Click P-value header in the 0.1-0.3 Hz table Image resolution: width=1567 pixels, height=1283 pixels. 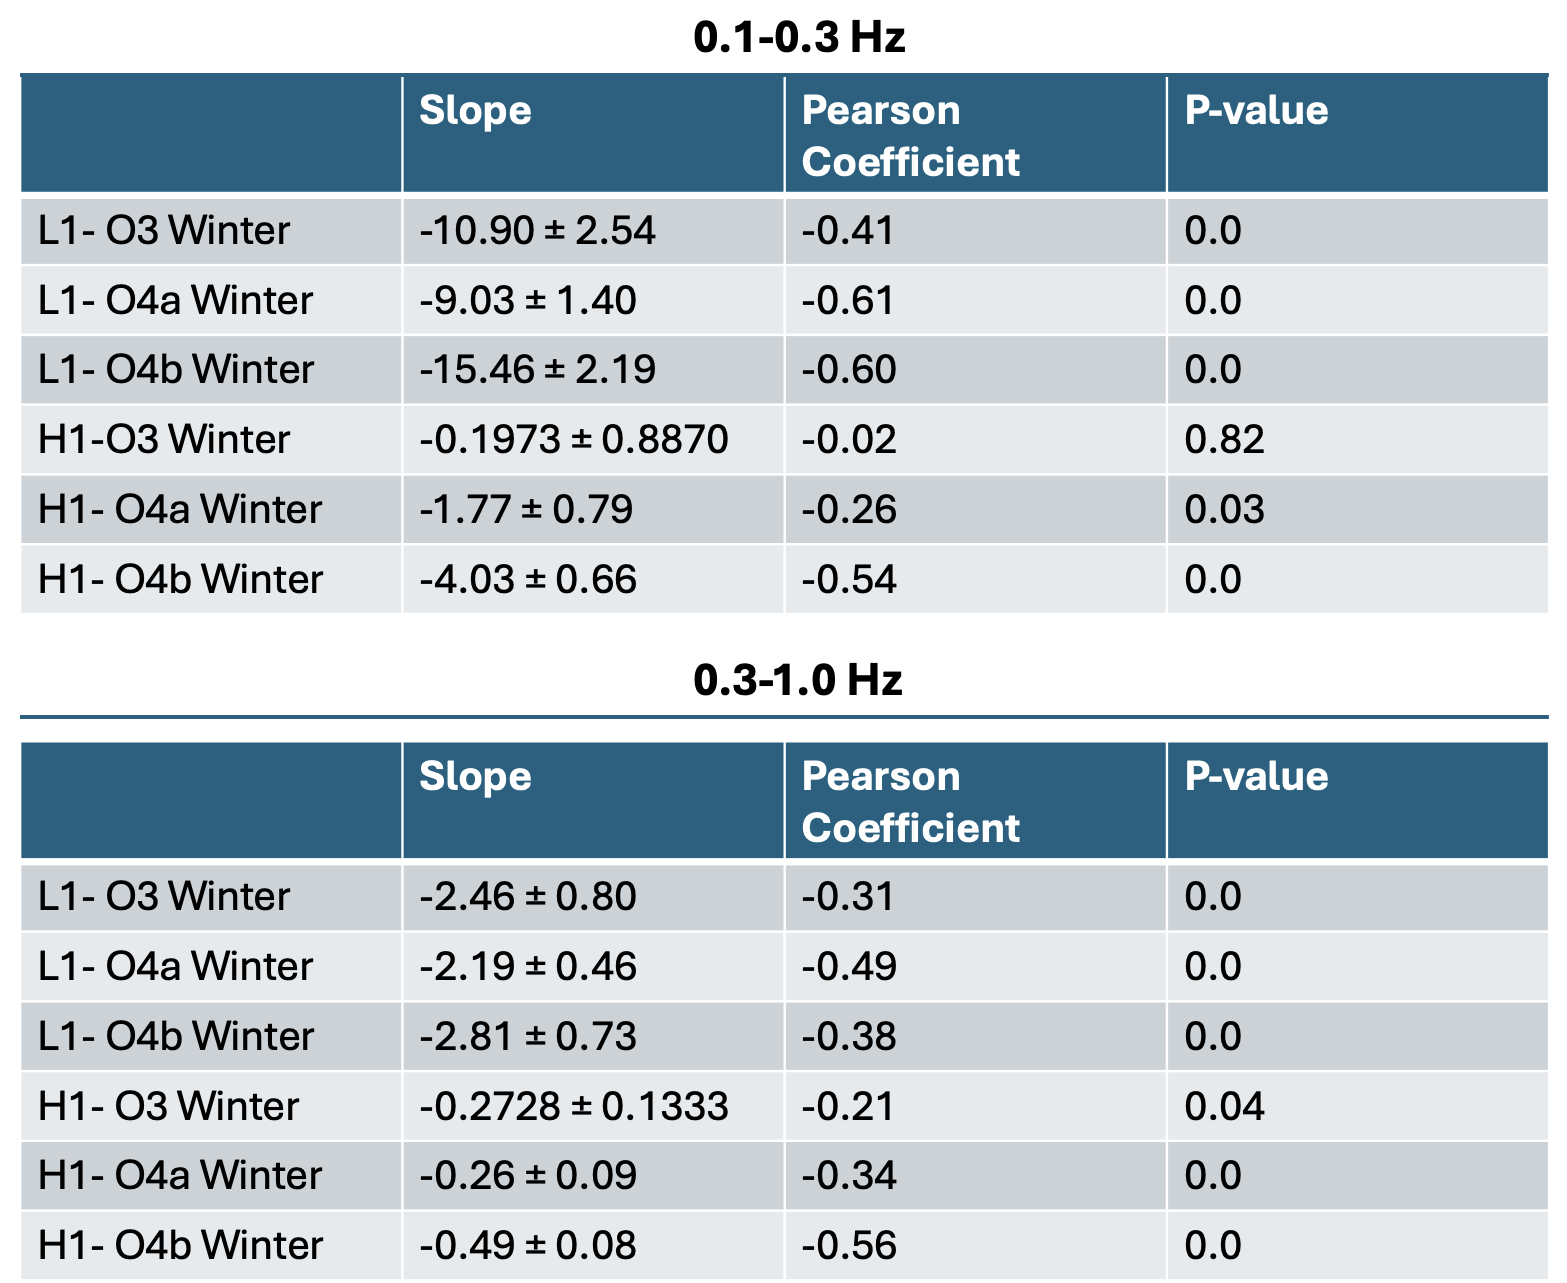(x=1256, y=110)
